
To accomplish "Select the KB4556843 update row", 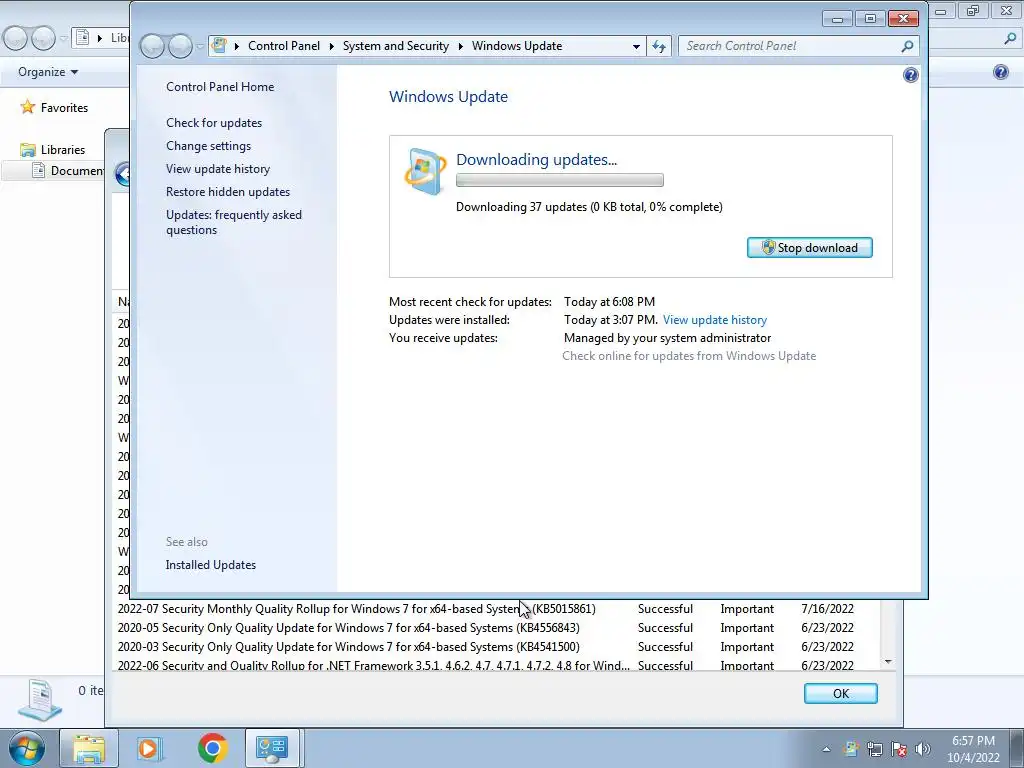I will 495,628.
